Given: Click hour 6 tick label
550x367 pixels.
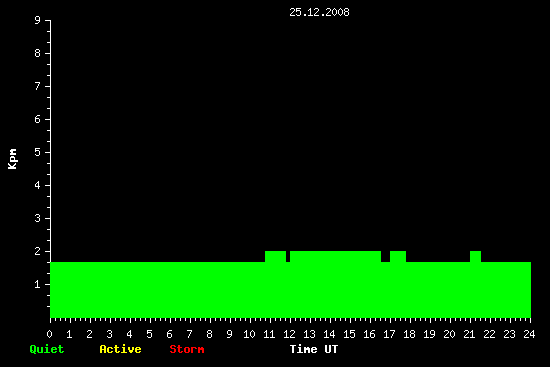Looking at the screenshot, I should (x=169, y=334).
